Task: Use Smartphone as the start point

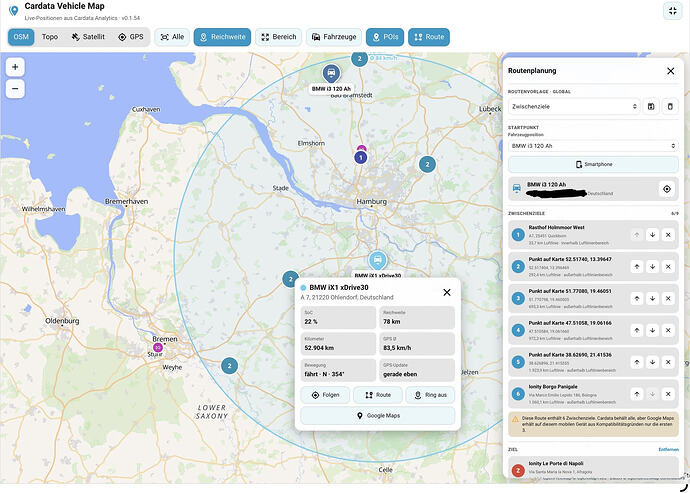Action: coord(593,164)
